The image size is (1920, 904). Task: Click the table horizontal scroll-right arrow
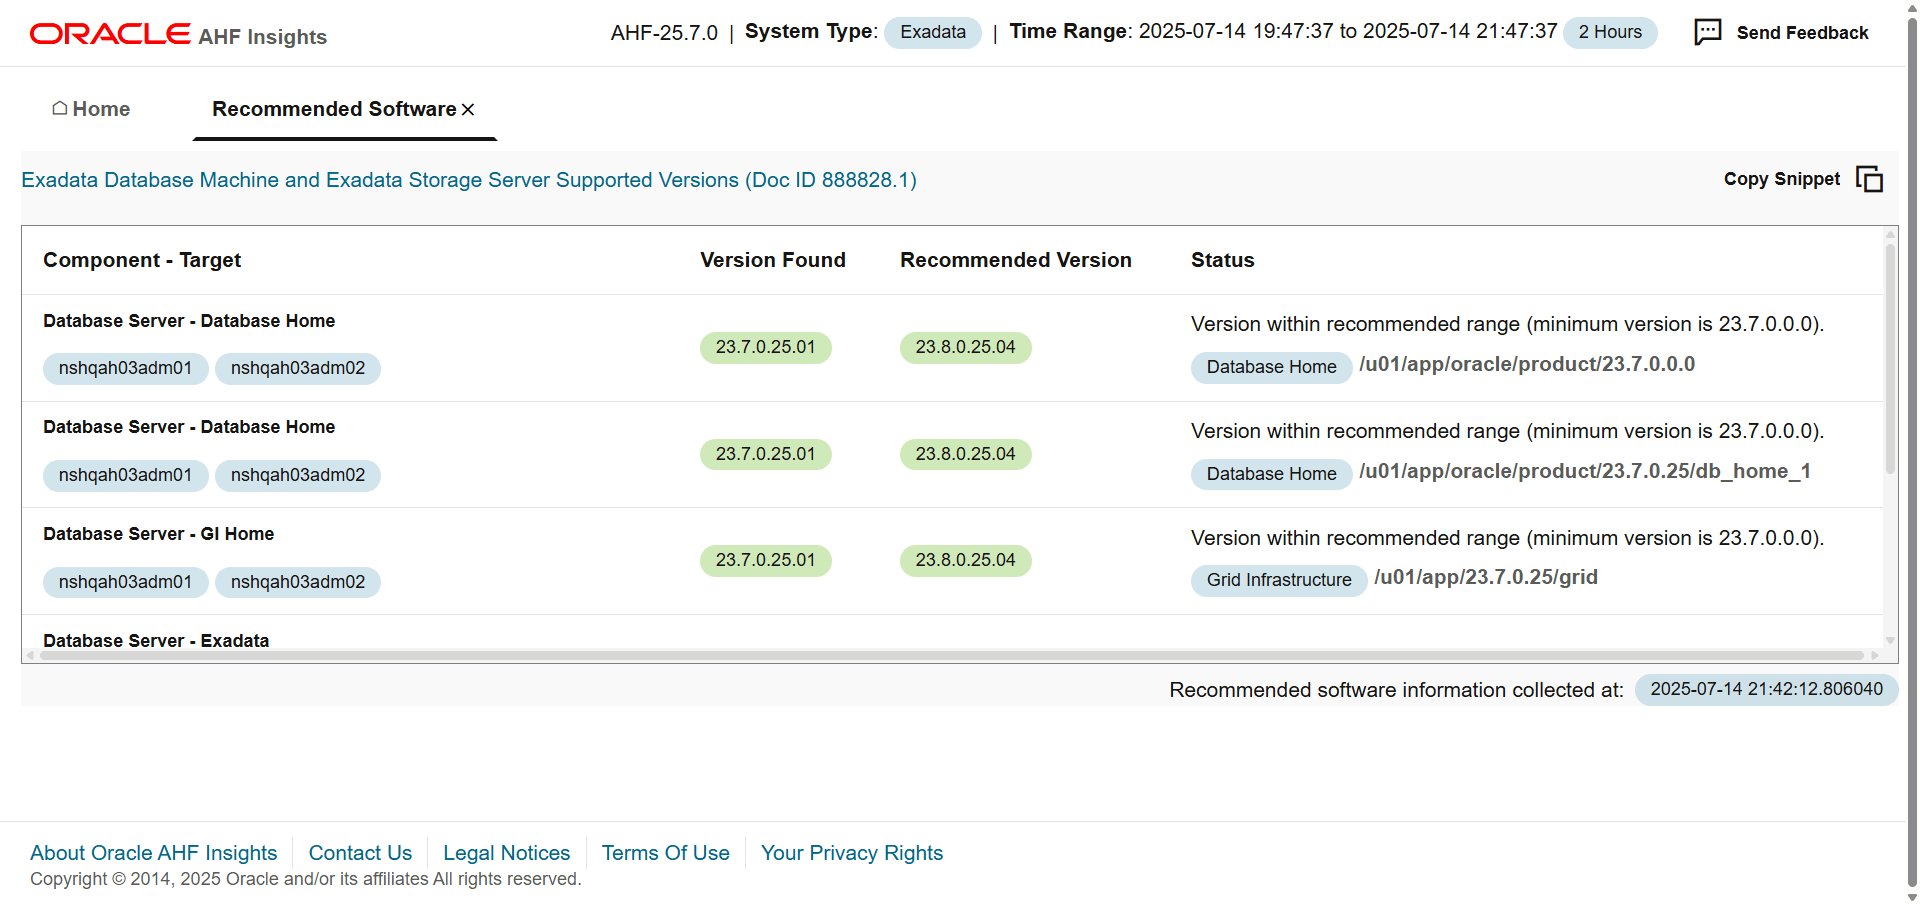click(1874, 656)
